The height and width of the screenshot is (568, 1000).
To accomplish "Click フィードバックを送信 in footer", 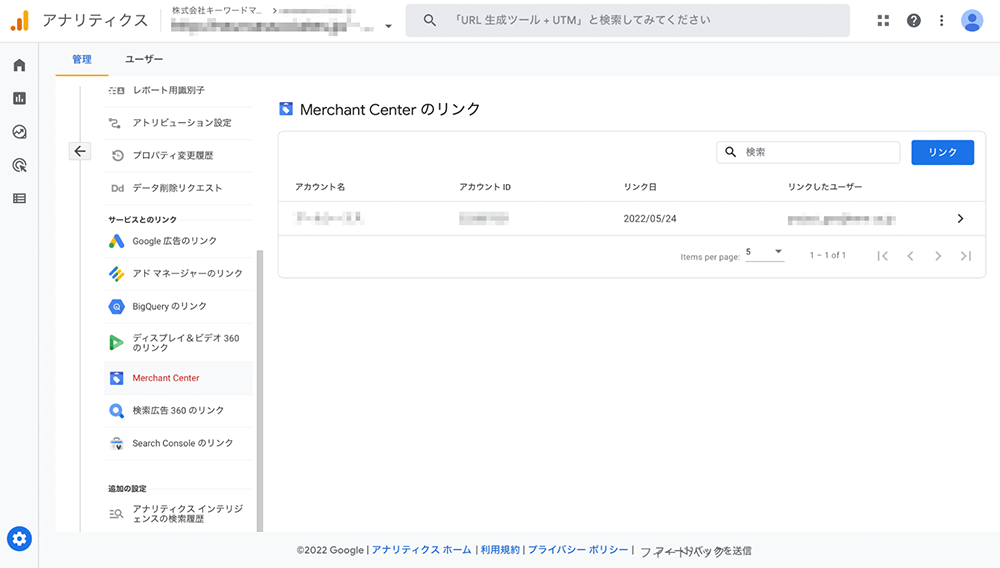I will click(x=696, y=551).
